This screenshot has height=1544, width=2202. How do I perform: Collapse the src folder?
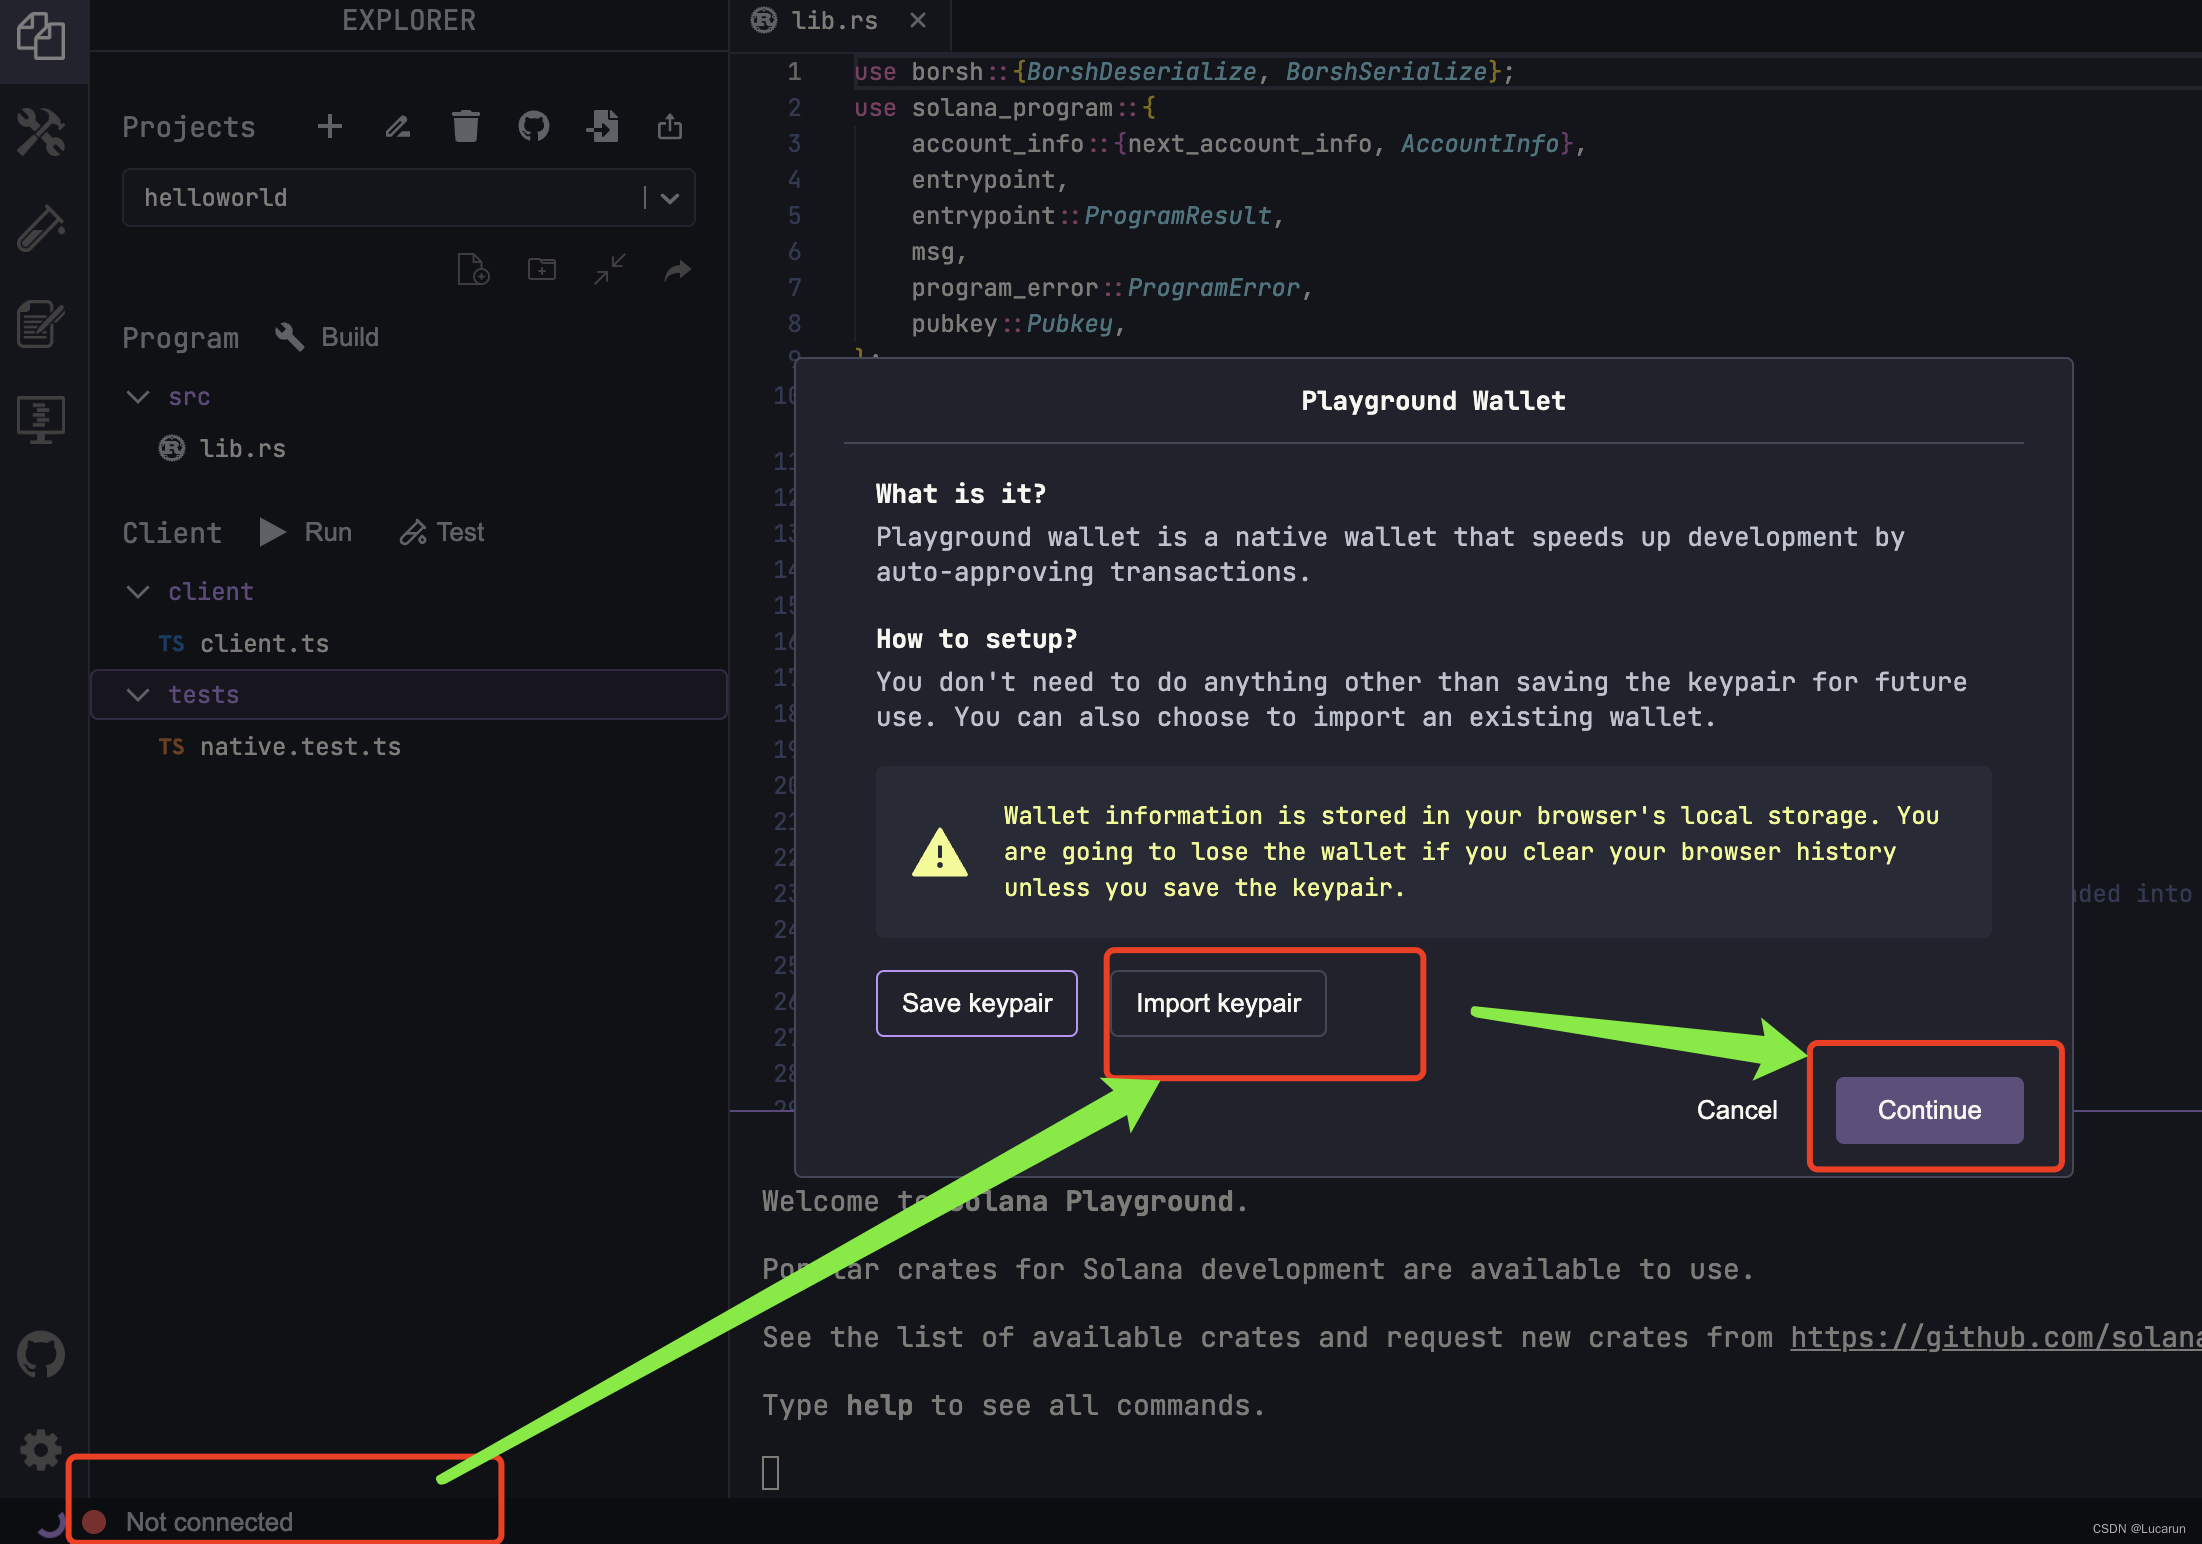pos(139,397)
